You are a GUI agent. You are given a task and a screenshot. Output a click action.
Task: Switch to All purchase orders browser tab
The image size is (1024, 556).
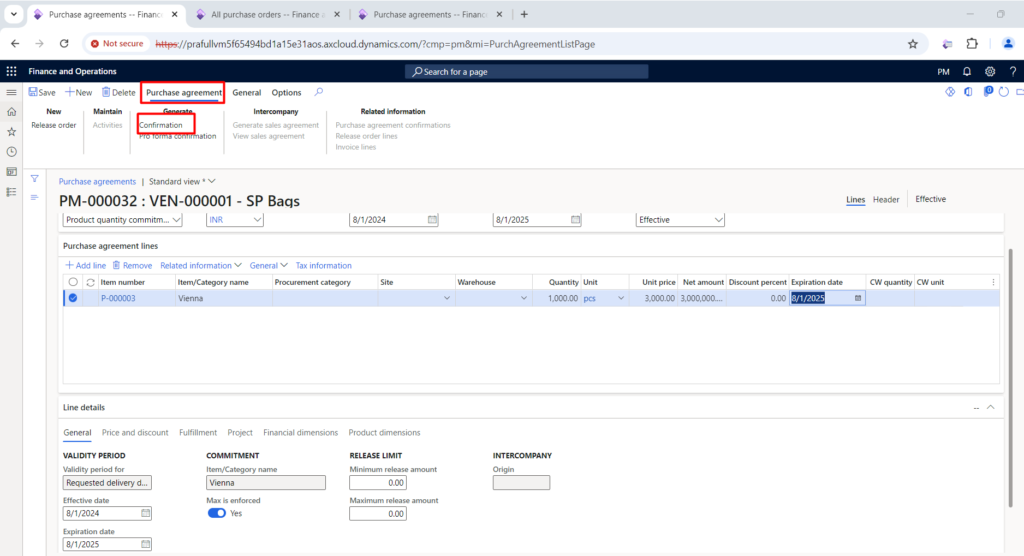coord(268,14)
